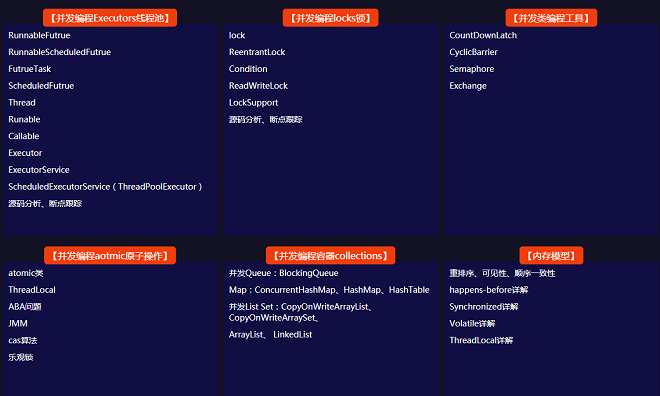Click the 'cas算法' entry
Screen dimensions: 660x396
pyautogui.click(x=23, y=340)
